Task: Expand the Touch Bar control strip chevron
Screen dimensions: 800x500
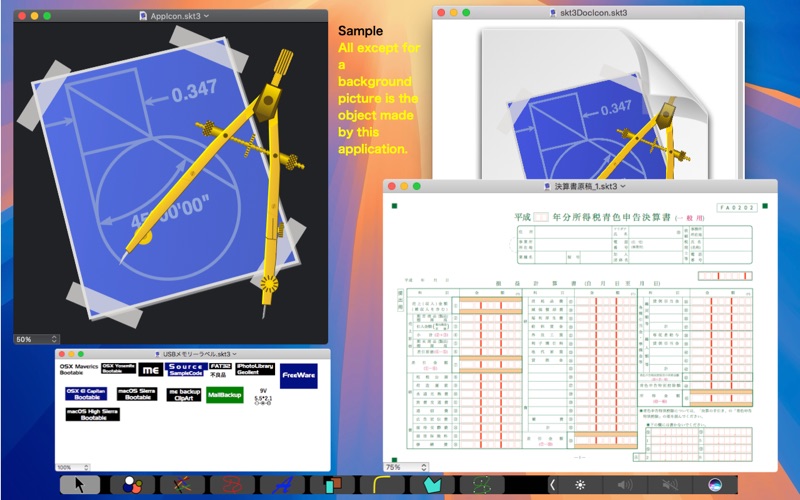Action: click(552, 485)
